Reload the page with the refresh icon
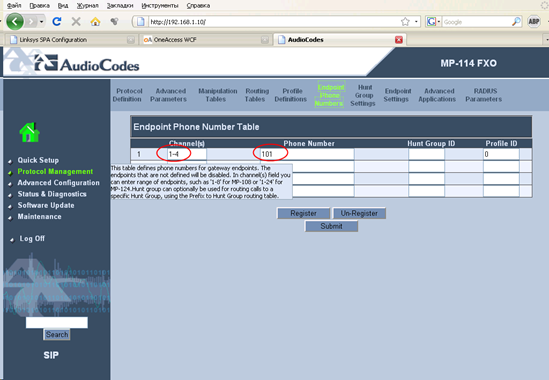The width and height of the screenshot is (549, 380). [x=57, y=22]
